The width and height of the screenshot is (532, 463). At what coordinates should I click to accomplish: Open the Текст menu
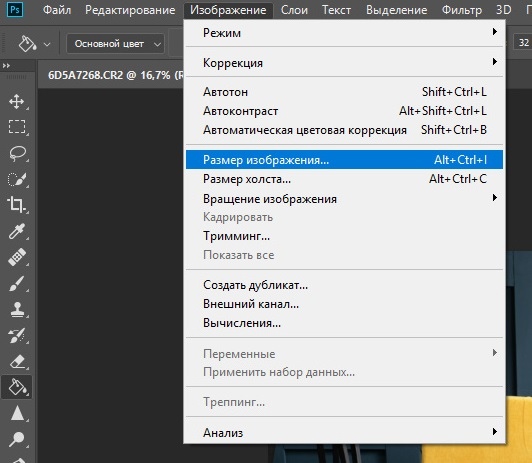coord(336,10)
